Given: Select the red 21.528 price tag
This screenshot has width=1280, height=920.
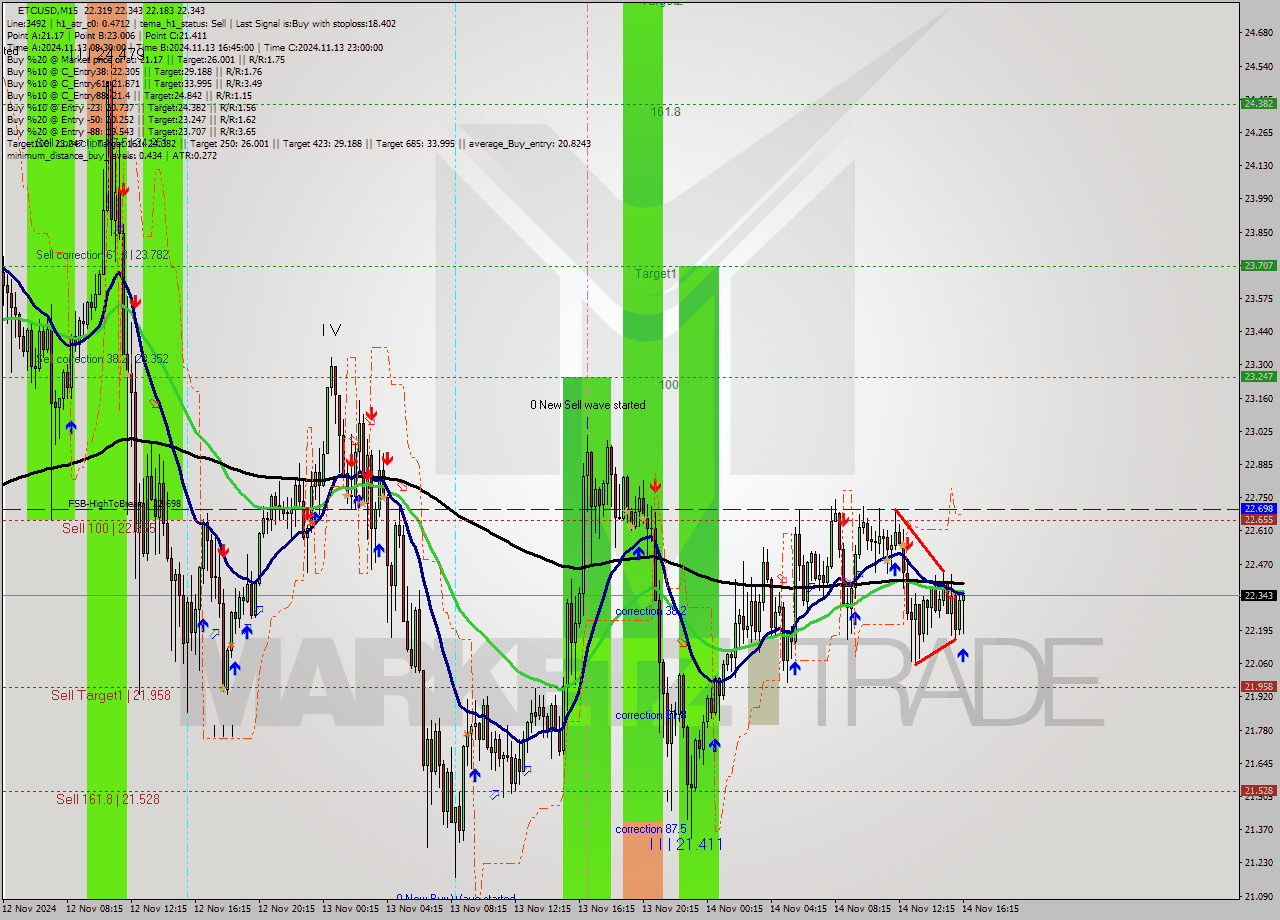Looking at the screenshot, I should coord(1258,790).
